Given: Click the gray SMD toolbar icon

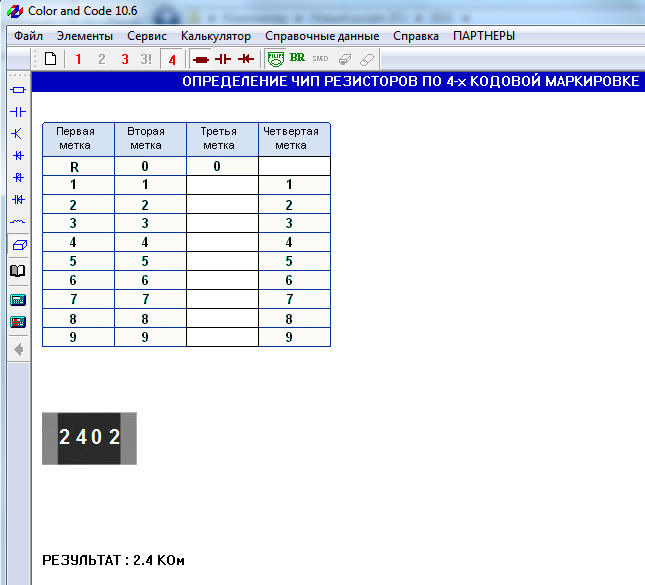Looking at the screenshot, I should (320, 58).
